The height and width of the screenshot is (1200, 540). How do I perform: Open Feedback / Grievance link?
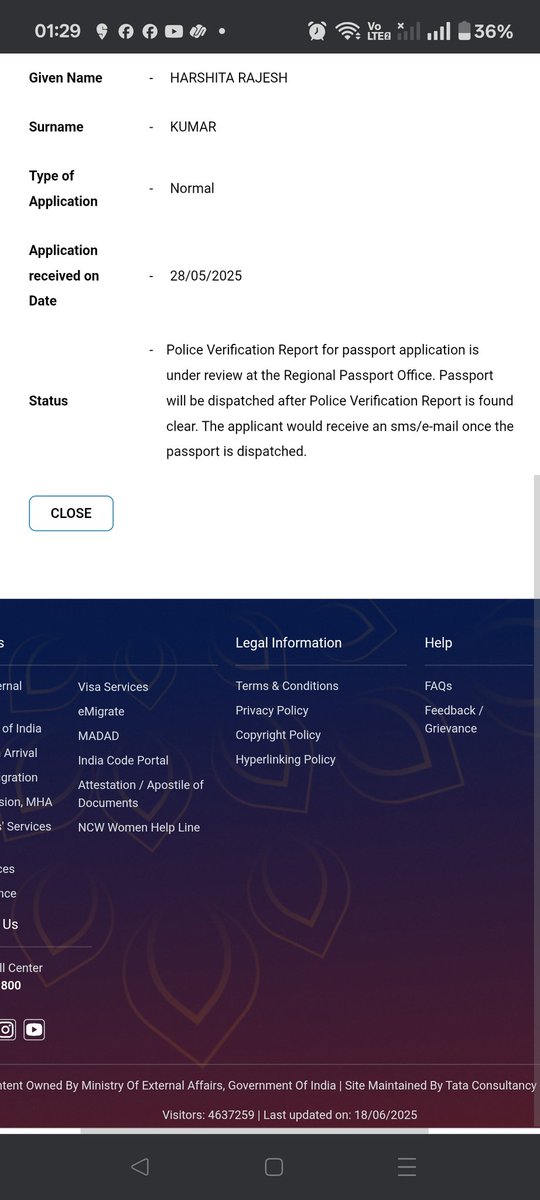pos(454,719)
